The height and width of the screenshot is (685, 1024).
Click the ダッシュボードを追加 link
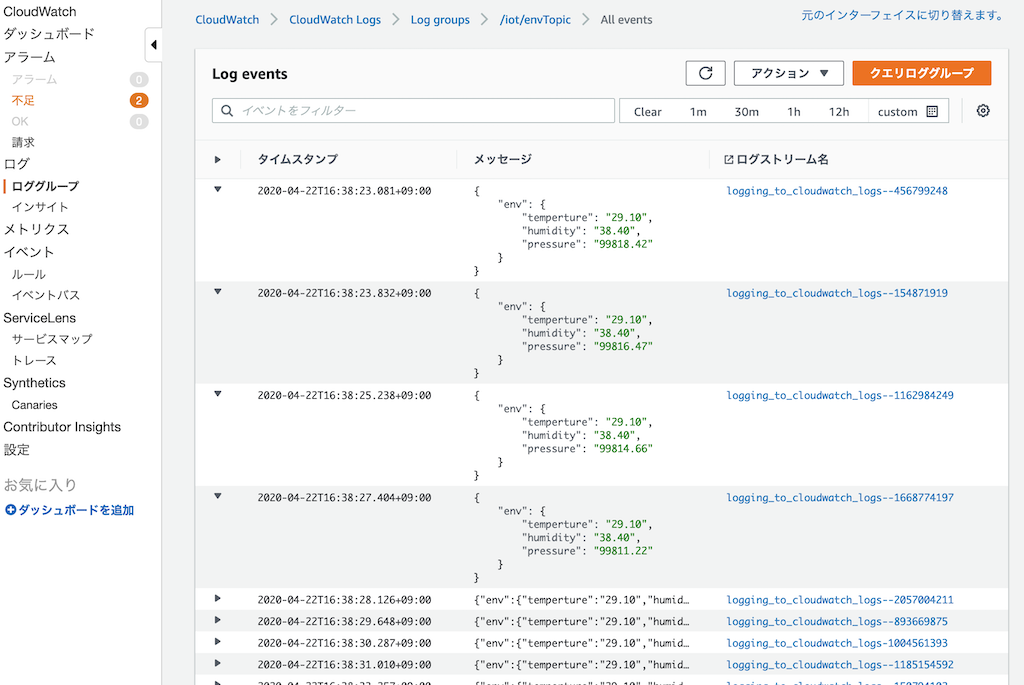coord(76,510)
